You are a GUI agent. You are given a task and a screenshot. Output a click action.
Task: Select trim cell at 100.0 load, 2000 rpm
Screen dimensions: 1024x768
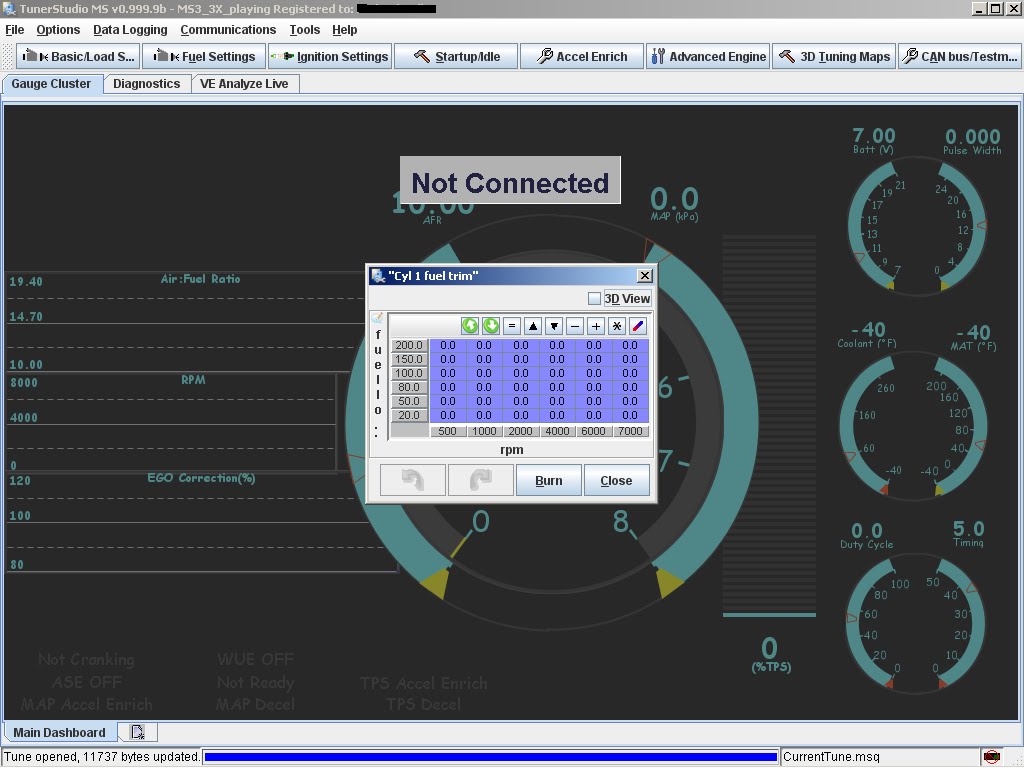520,373
